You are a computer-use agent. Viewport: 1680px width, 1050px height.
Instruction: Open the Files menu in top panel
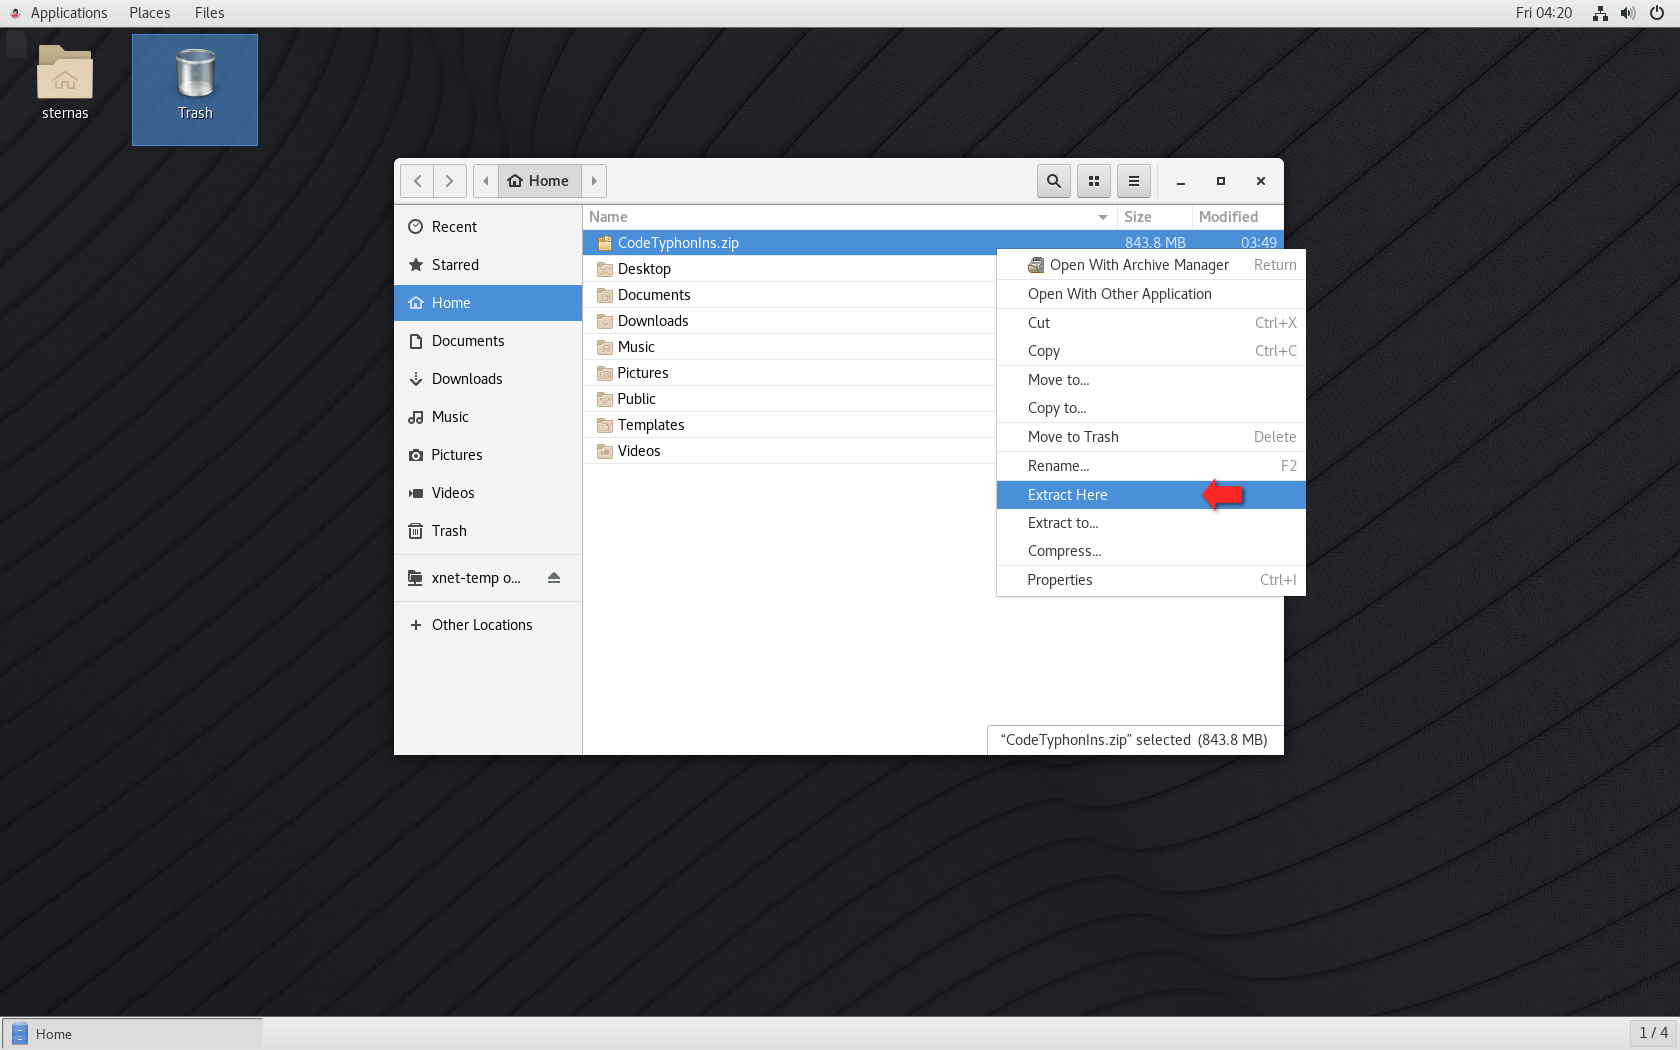click(209, 13)
